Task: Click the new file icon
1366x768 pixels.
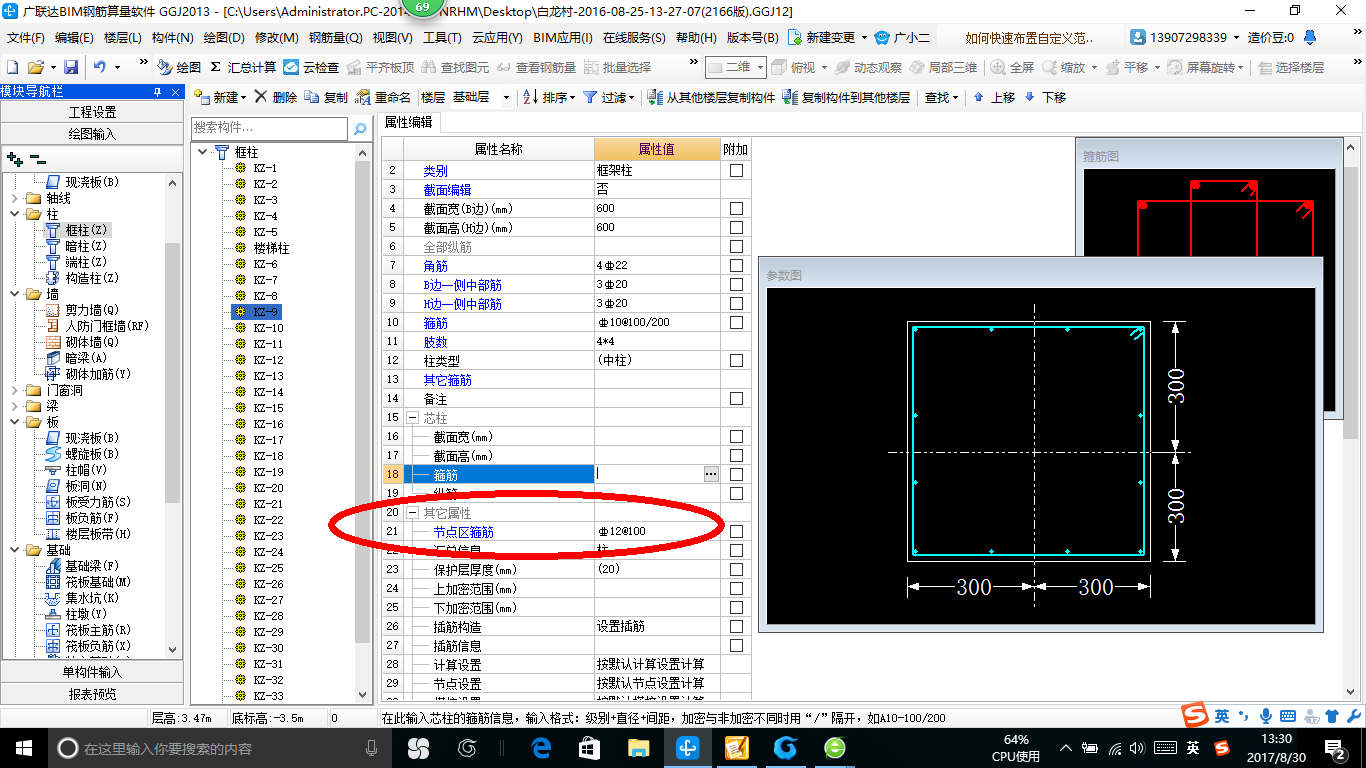Action: [12, 67]
